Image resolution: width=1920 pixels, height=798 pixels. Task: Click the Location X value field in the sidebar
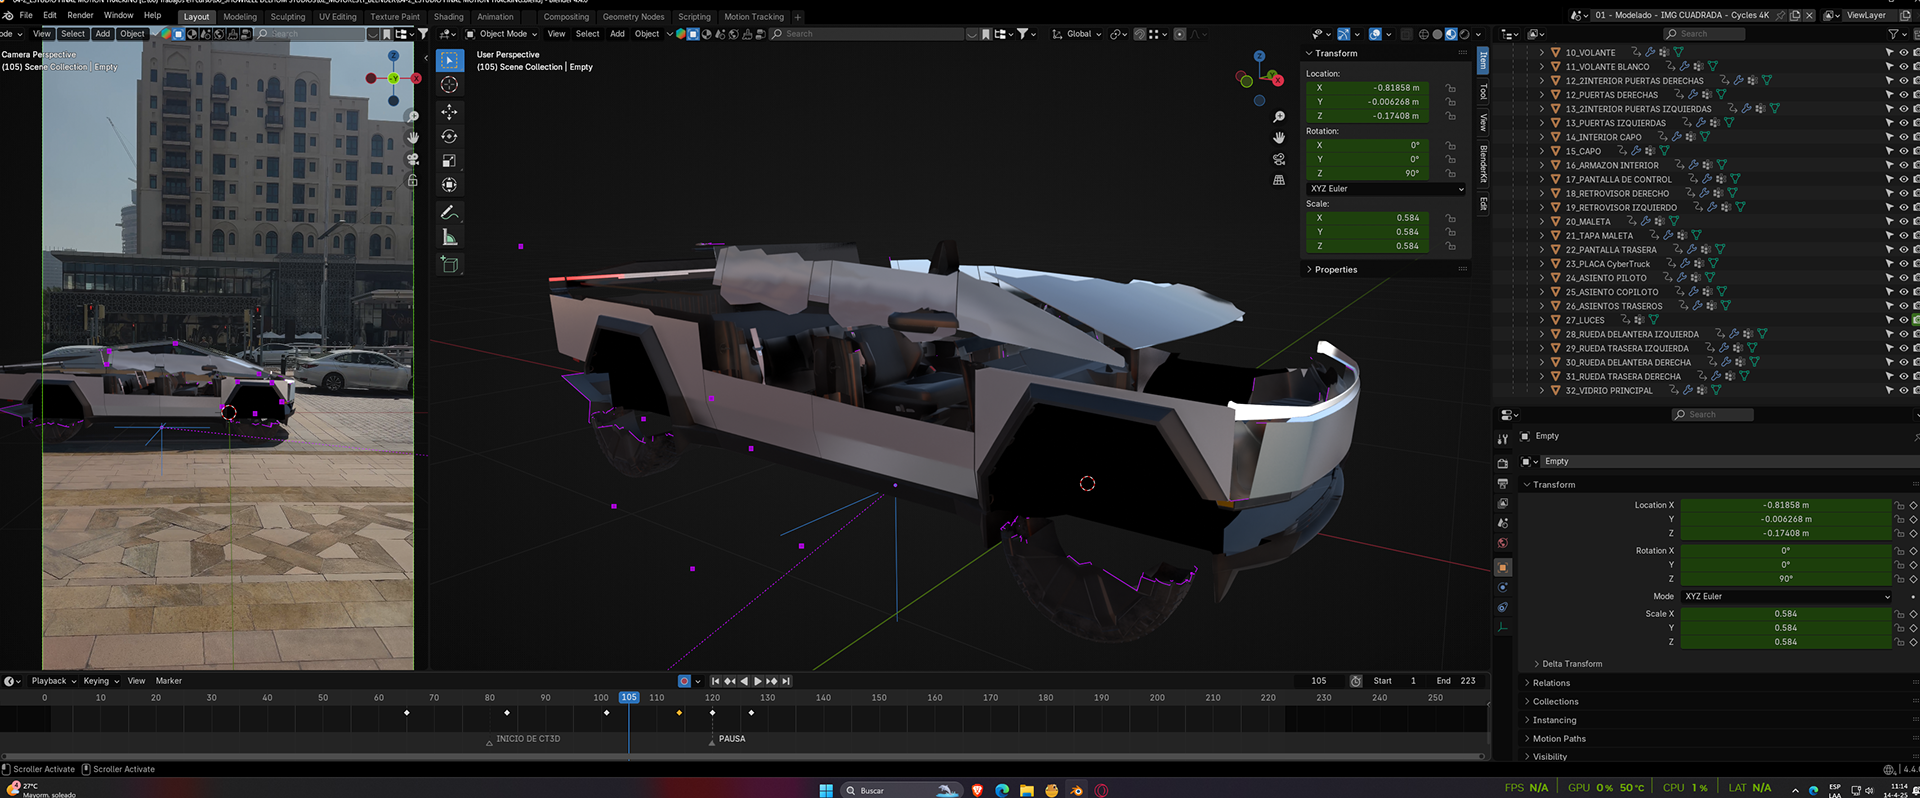coord(1368,88)
